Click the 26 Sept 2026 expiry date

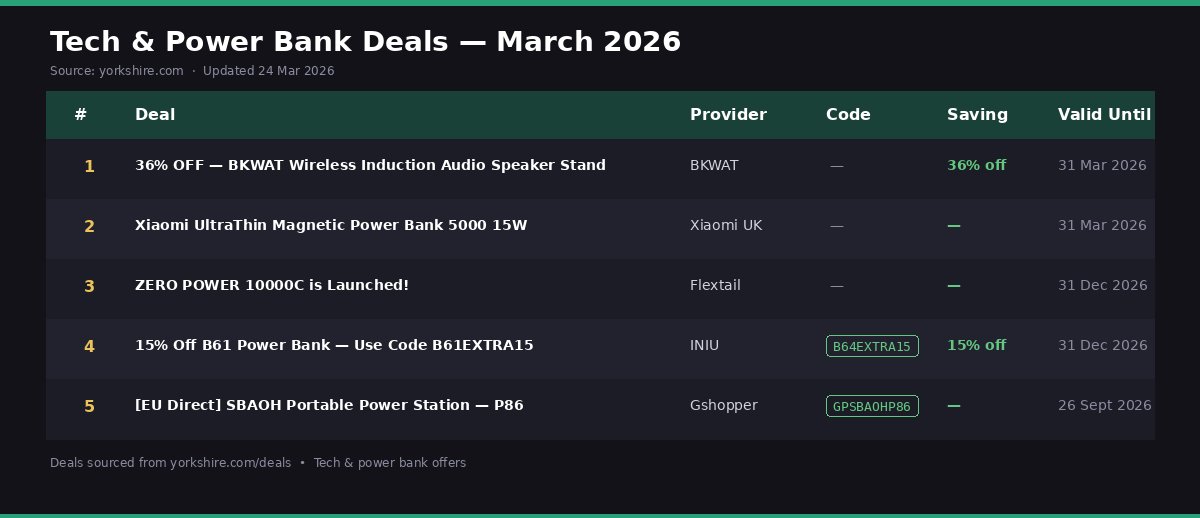[1104, 405]
